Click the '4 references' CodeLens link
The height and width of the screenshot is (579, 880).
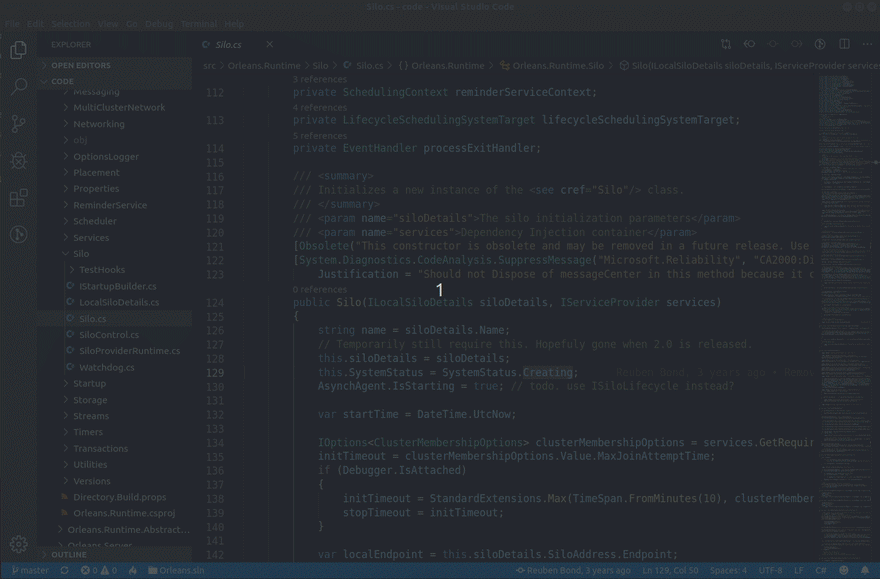click(x=319, y=107)
